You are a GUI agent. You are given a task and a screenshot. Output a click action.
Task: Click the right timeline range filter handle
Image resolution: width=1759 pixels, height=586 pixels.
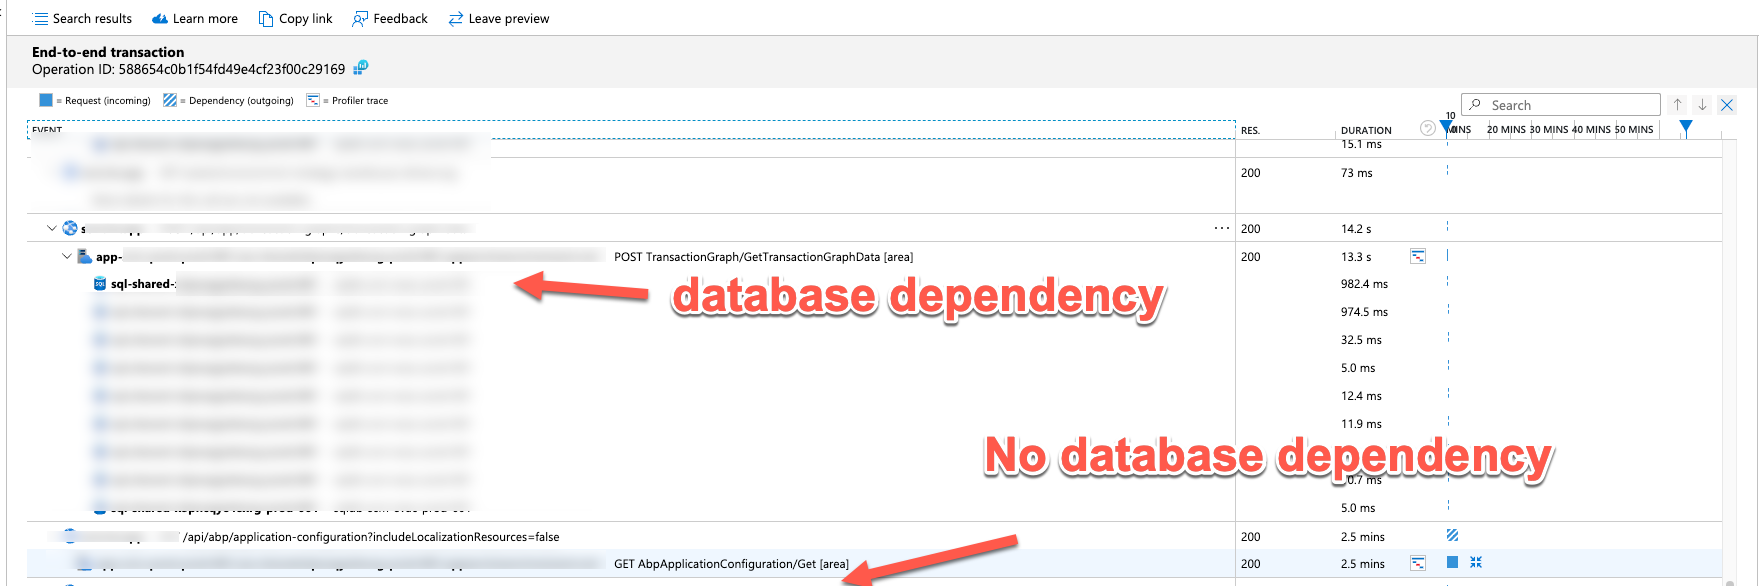click(x=1686, y=128)
